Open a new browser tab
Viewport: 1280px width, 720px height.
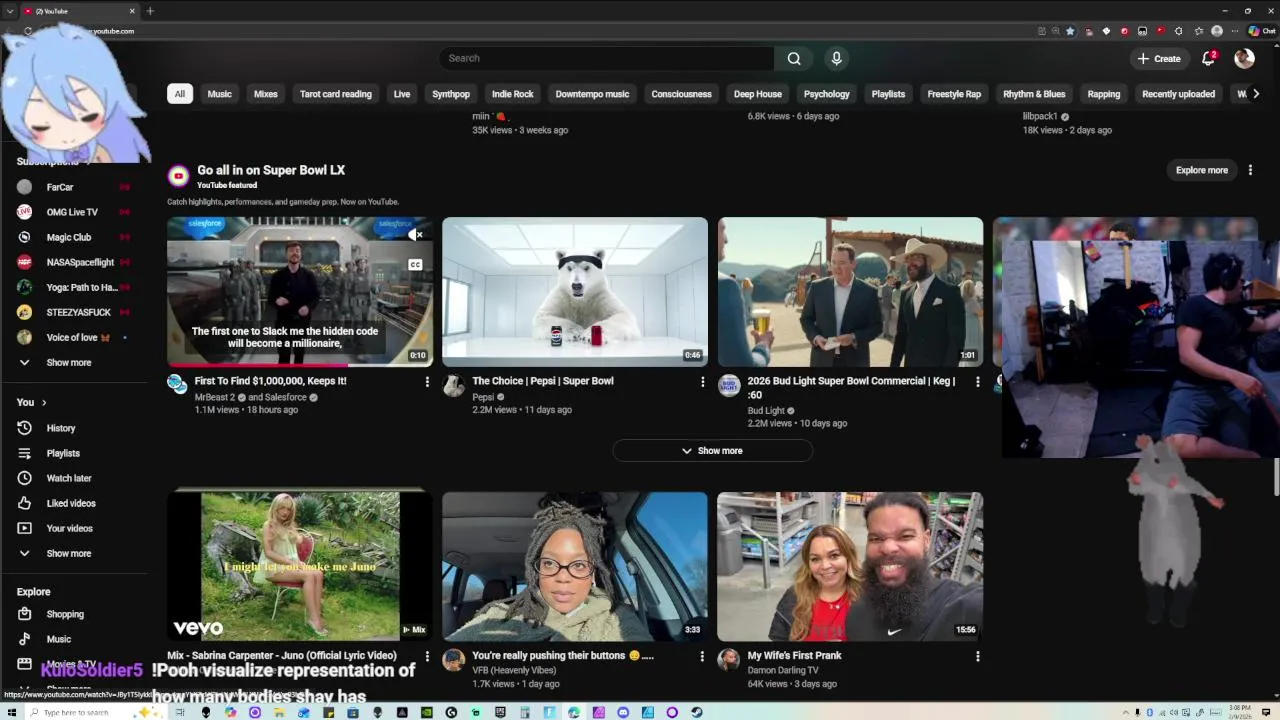150,11
